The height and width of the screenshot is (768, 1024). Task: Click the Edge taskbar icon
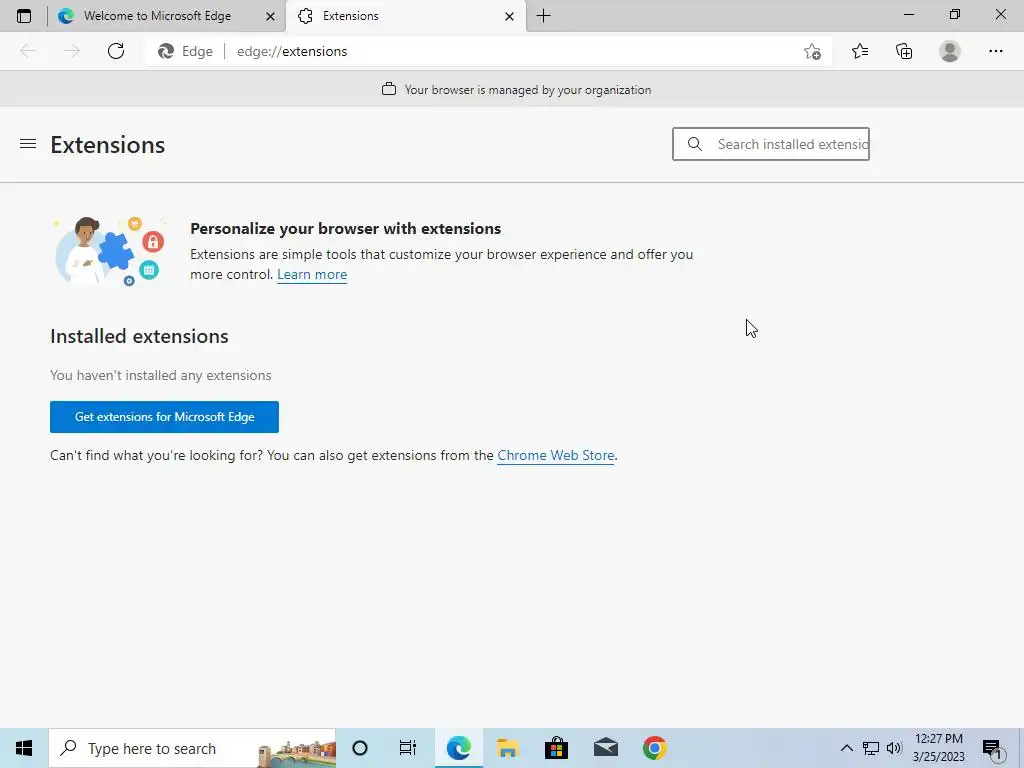pyautogui.click(x=458, y=748)
